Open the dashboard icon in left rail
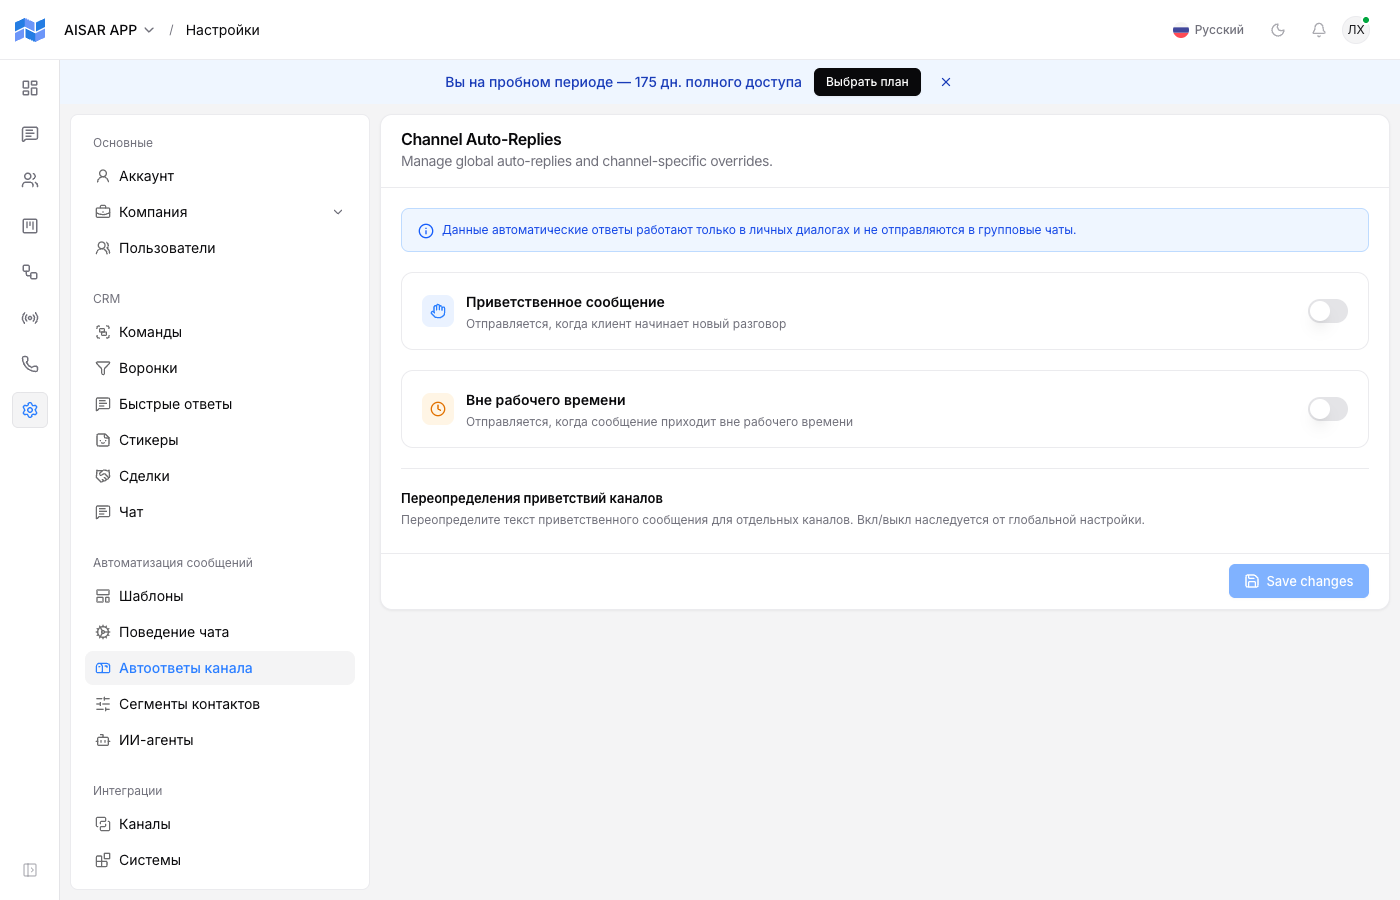 pos(30,88)
